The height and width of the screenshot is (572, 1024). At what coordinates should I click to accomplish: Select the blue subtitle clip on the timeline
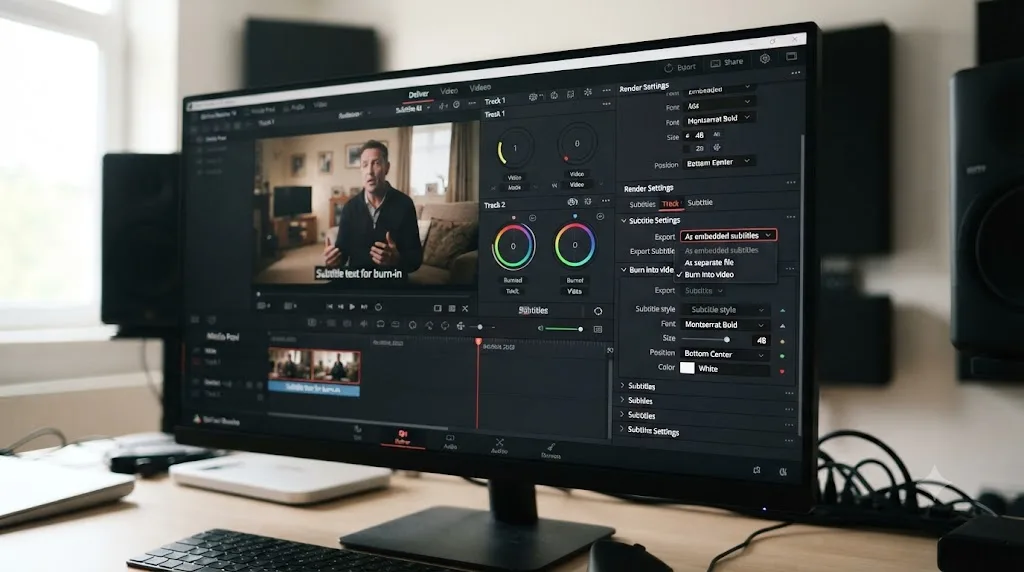point(314,389)
